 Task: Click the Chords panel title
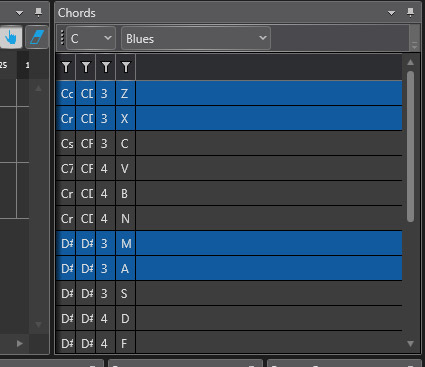(x=77, y=13)
